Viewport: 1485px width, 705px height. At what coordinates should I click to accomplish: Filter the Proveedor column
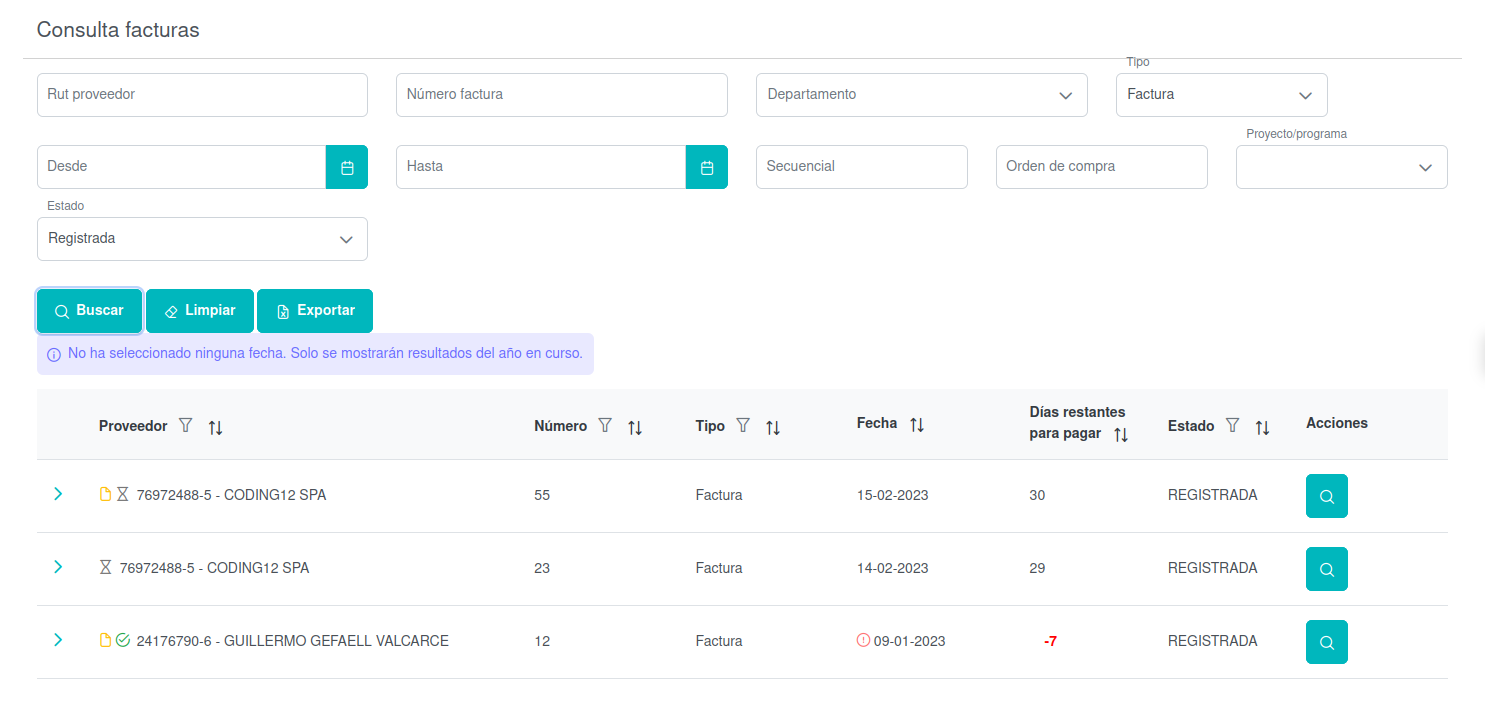[185, 425]
